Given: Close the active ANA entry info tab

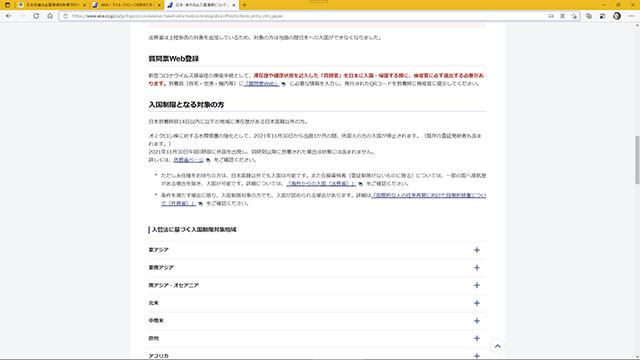Looking at the screenshot, I should (234, 5).
